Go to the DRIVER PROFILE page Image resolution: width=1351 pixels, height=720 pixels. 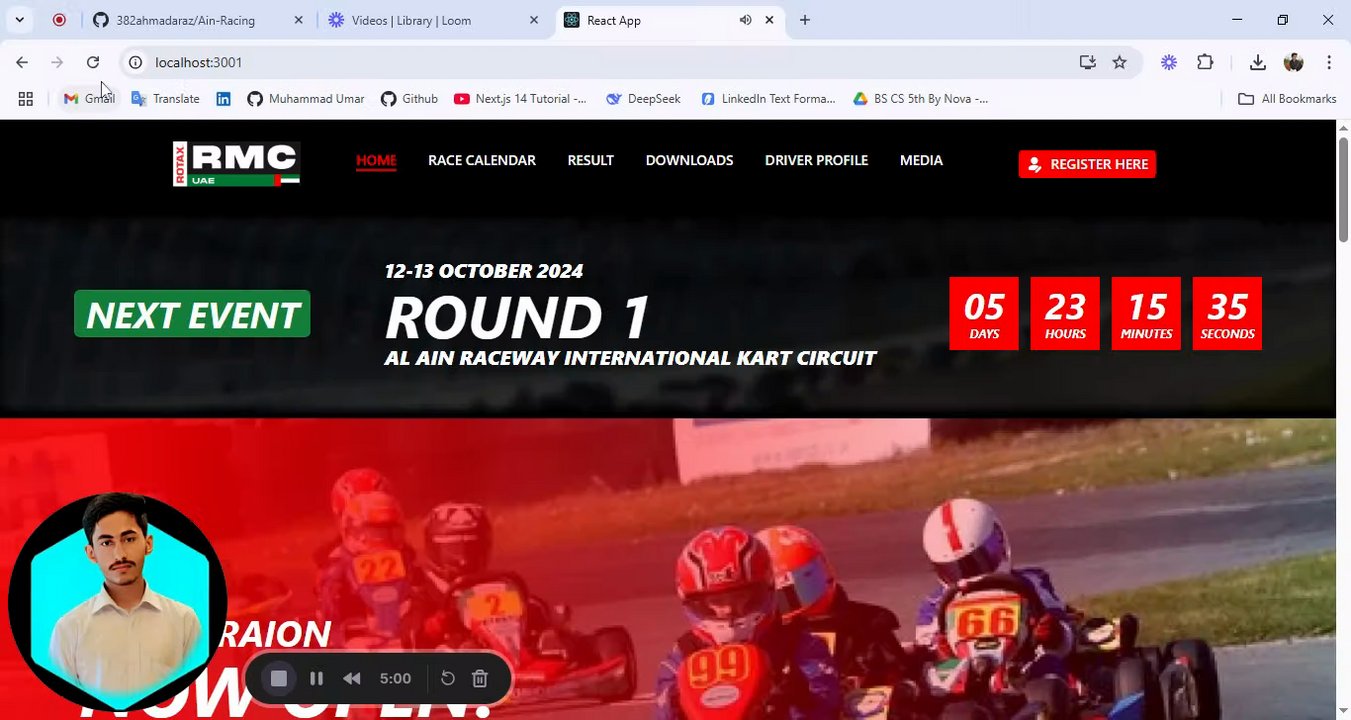pyautogui.click(x=816, y=160)
